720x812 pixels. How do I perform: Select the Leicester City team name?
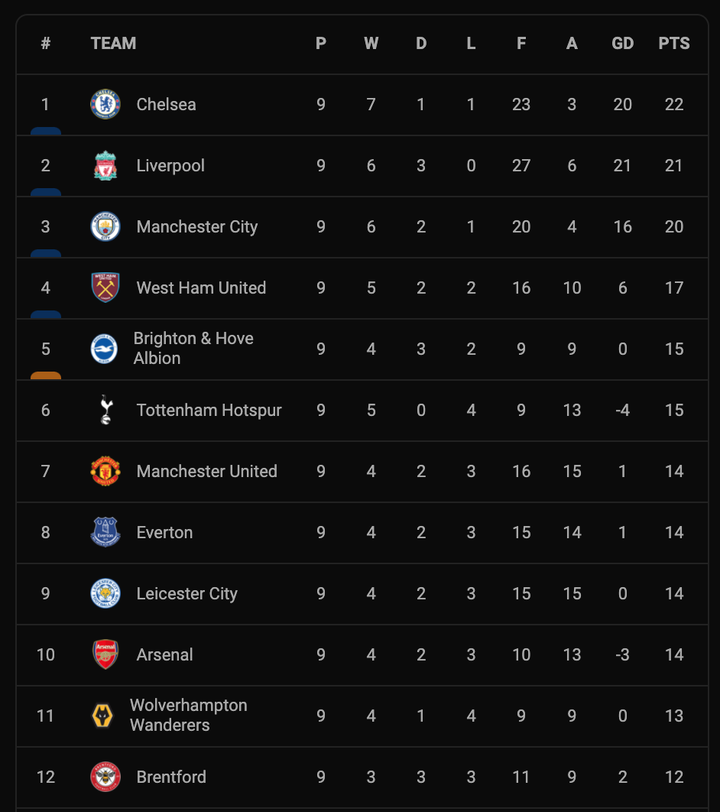coord(187,594)
